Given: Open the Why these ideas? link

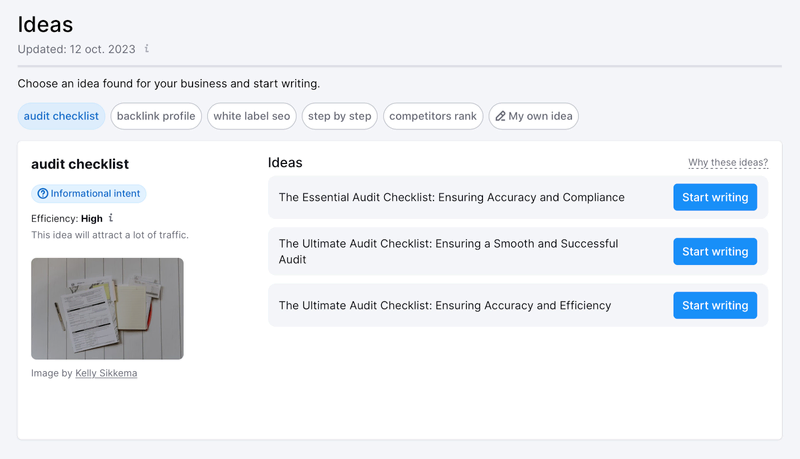Looking at the screenshot, I should coord(728,163).
